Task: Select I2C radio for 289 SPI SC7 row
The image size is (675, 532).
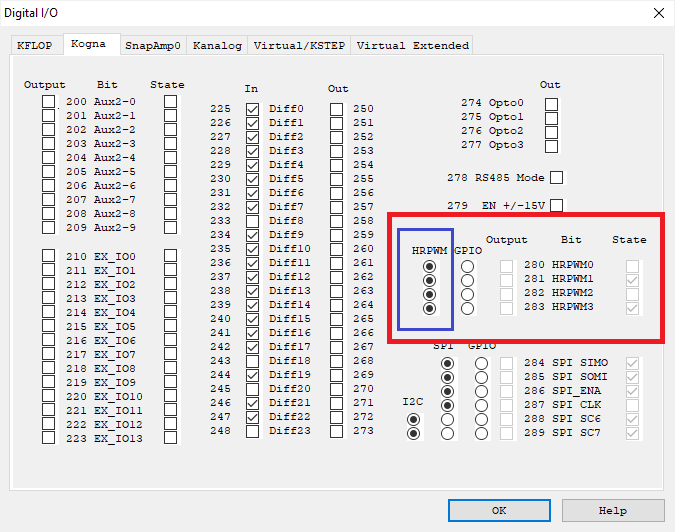Action: tap(413, 434)
